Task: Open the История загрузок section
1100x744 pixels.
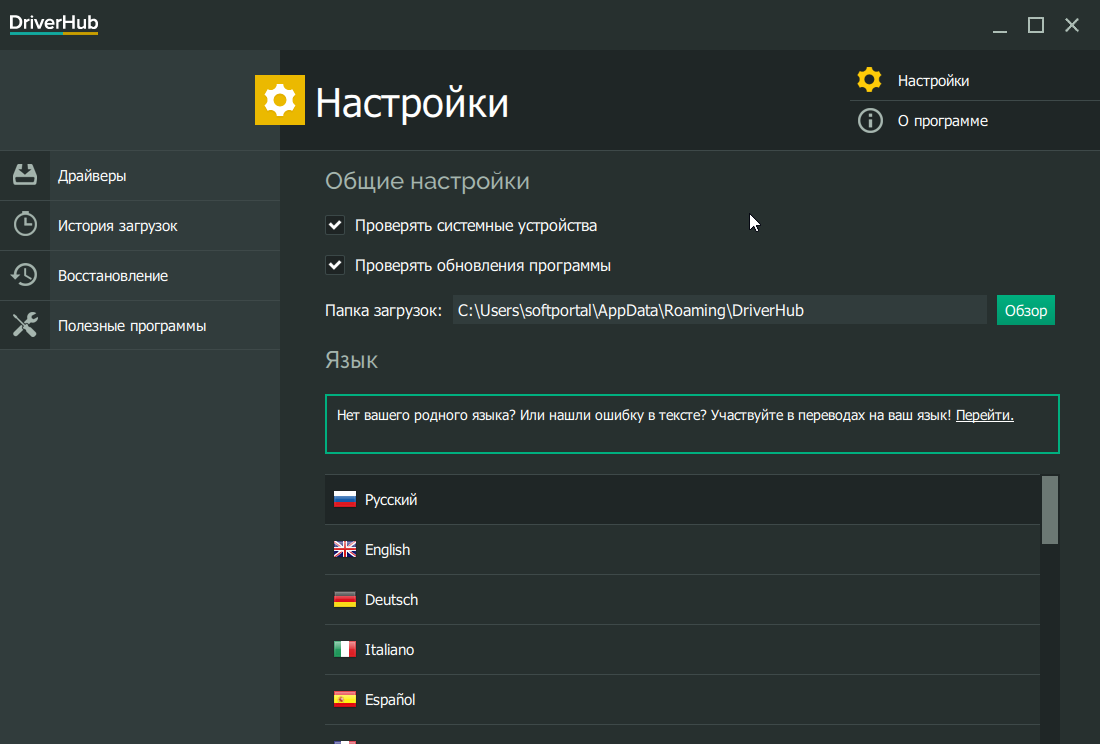Action: [x=118, y=226]
